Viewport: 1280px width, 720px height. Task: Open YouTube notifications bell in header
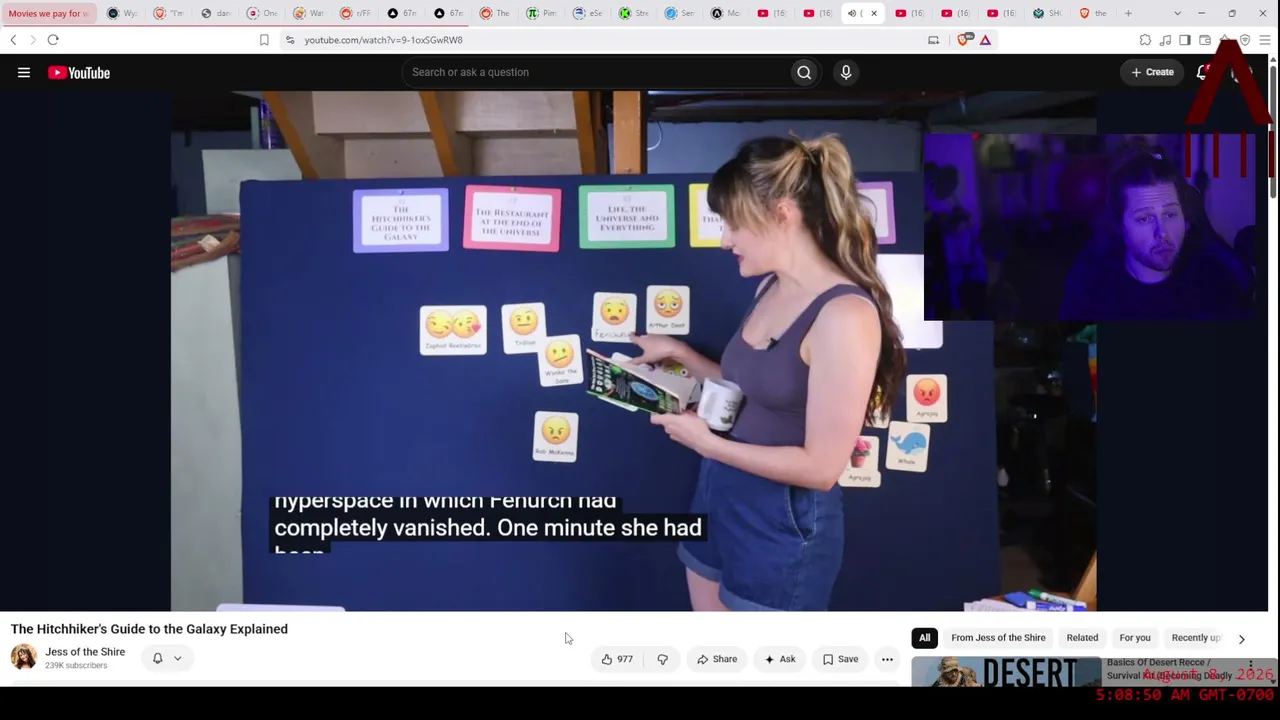tap(1202, 72)
